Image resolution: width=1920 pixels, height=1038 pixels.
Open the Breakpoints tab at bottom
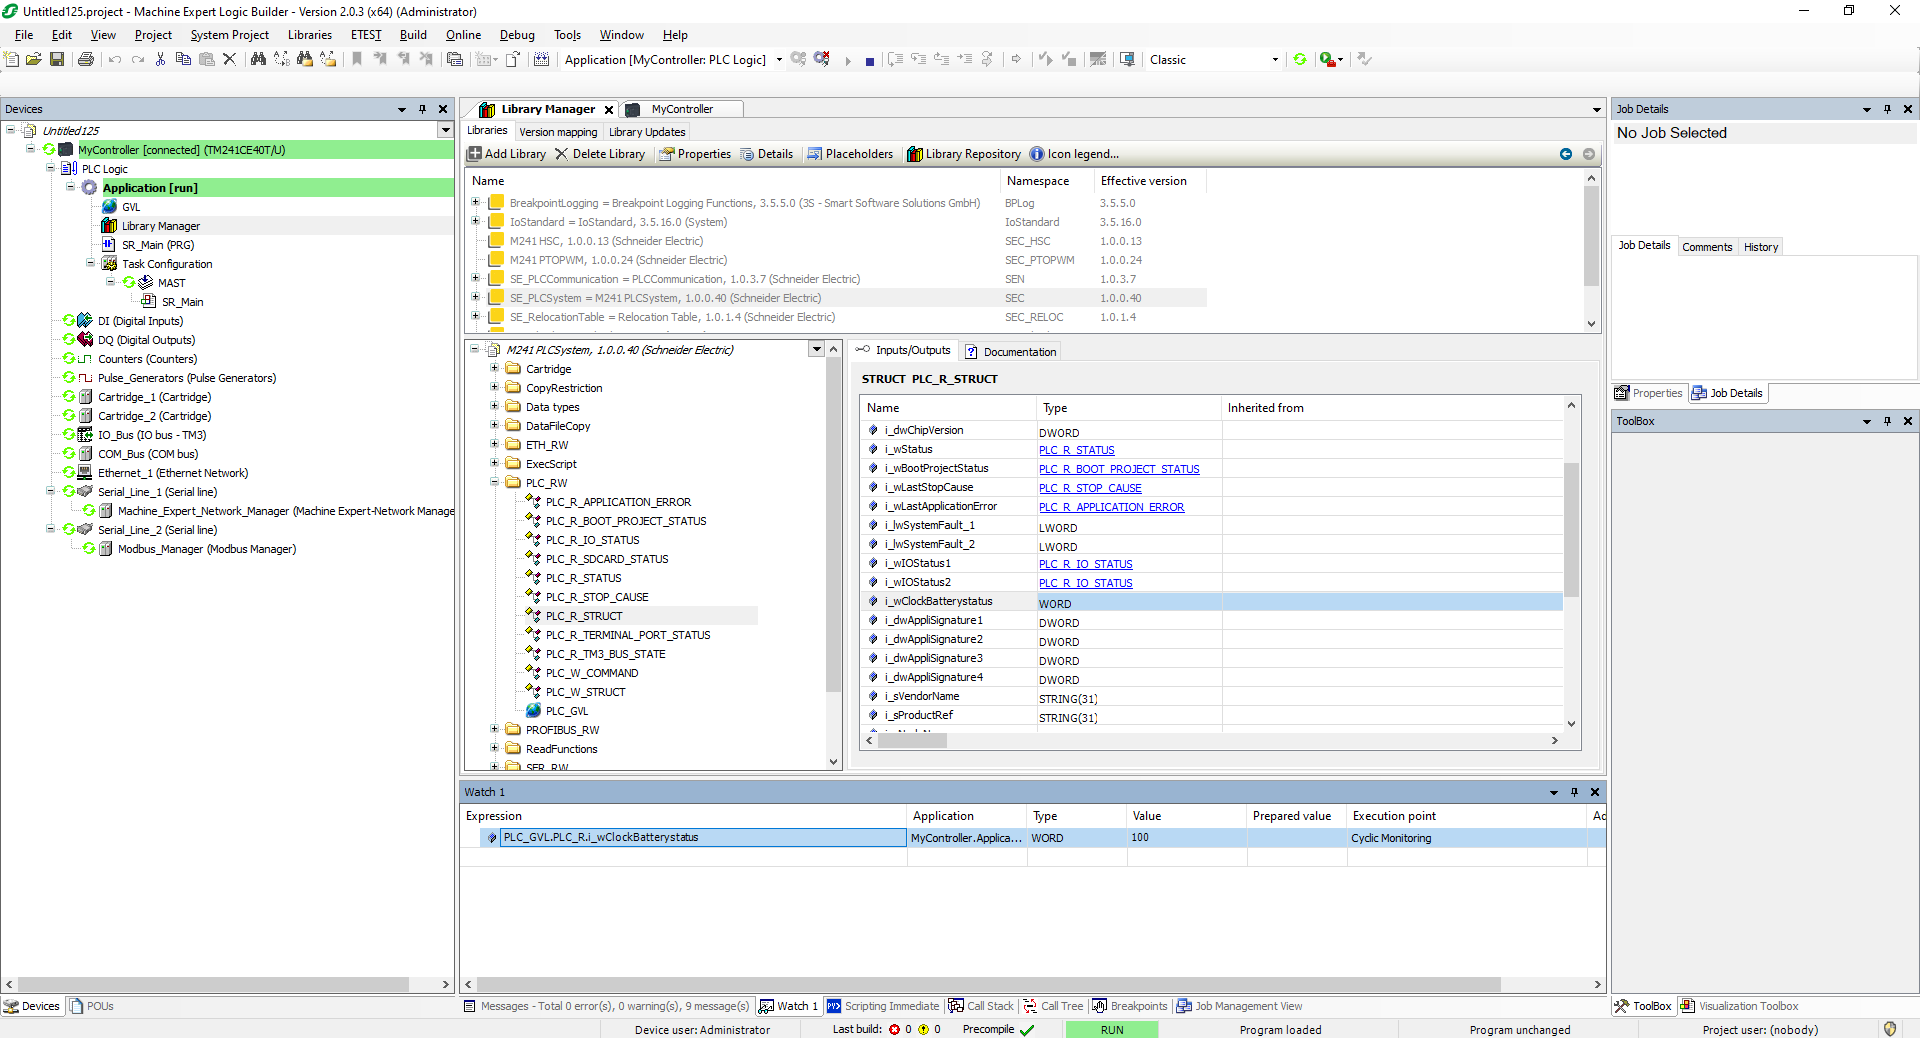(x=1129, y=1006)
